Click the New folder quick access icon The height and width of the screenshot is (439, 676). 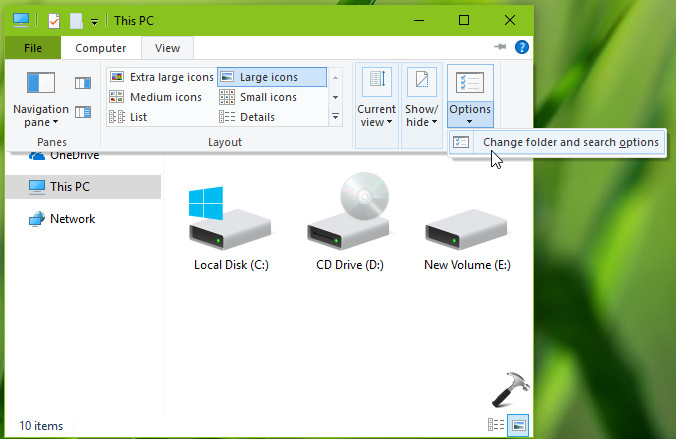pos(76,20)
